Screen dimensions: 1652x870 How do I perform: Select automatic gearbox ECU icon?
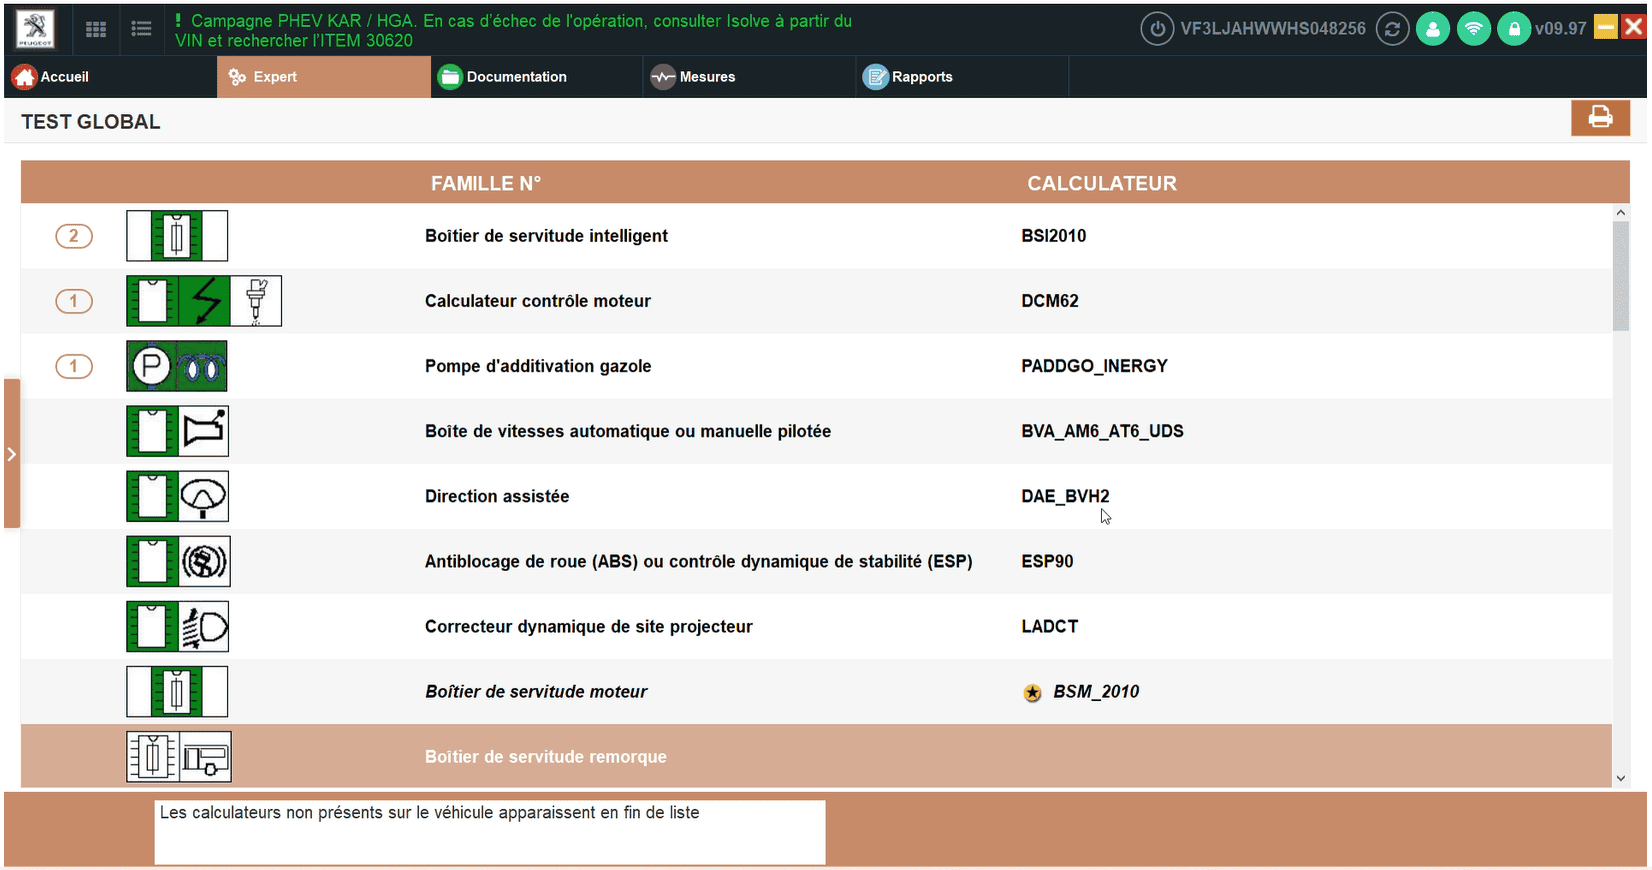(x=178, y=431)
